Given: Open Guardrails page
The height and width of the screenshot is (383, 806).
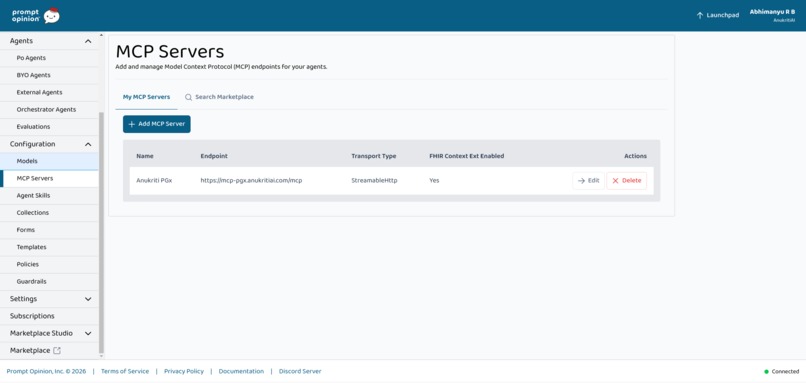Looking at the screenshot, I should [x=49, y=282].
